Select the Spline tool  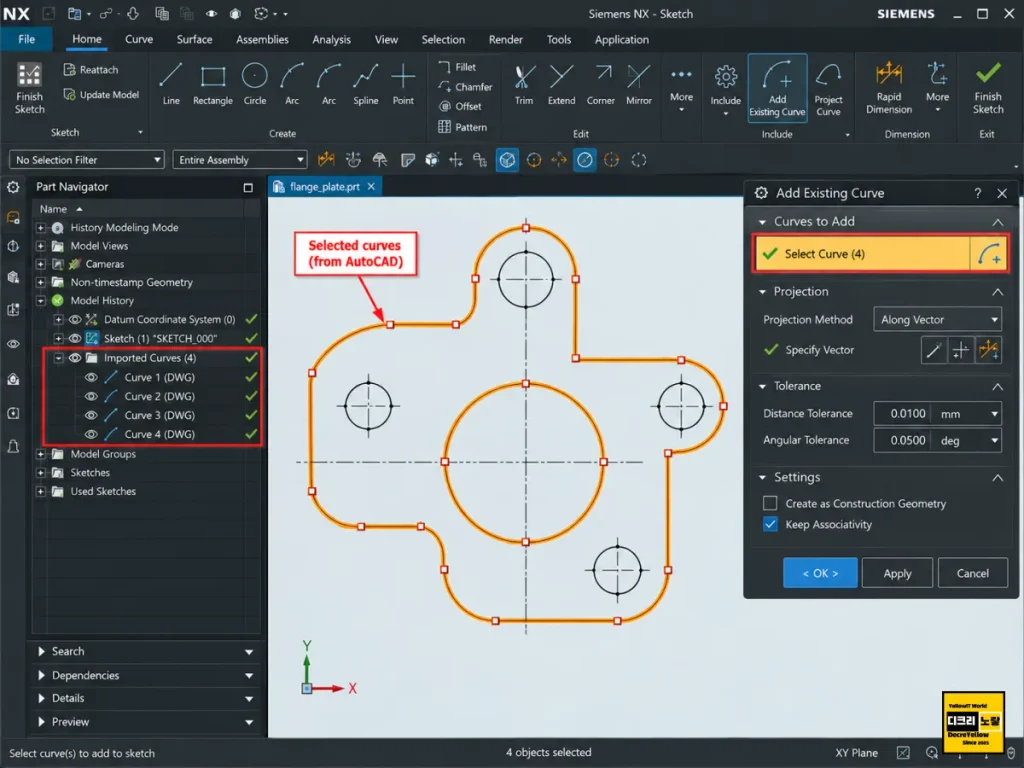(x=366, y=84)
